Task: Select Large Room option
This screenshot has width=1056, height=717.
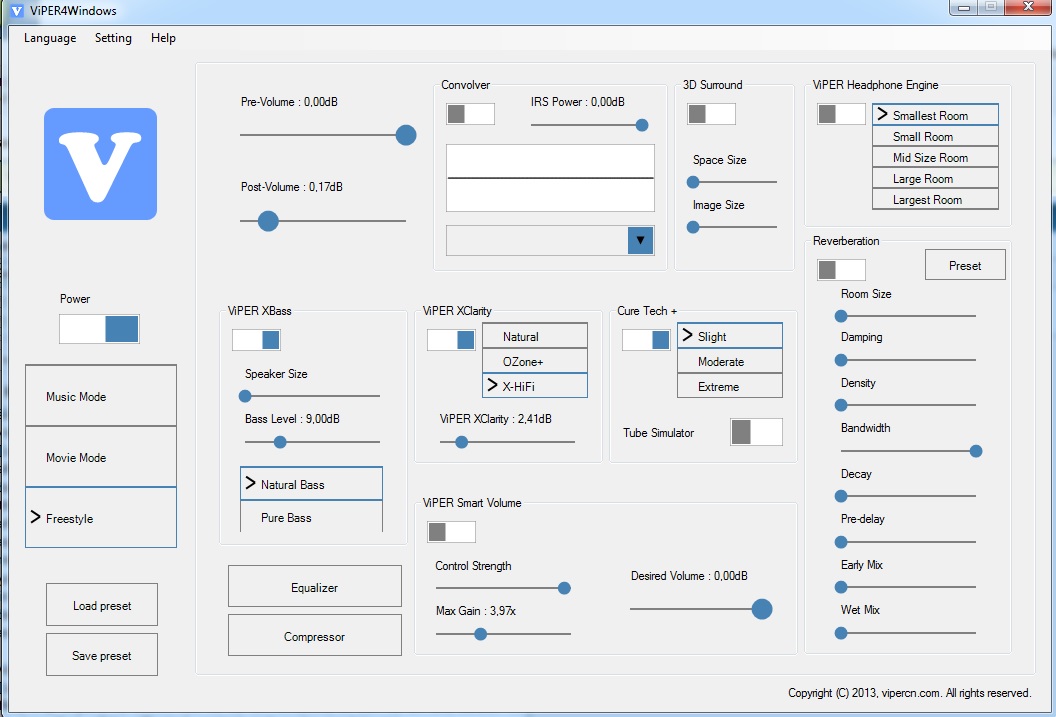Action: click(x=935, y=178)
